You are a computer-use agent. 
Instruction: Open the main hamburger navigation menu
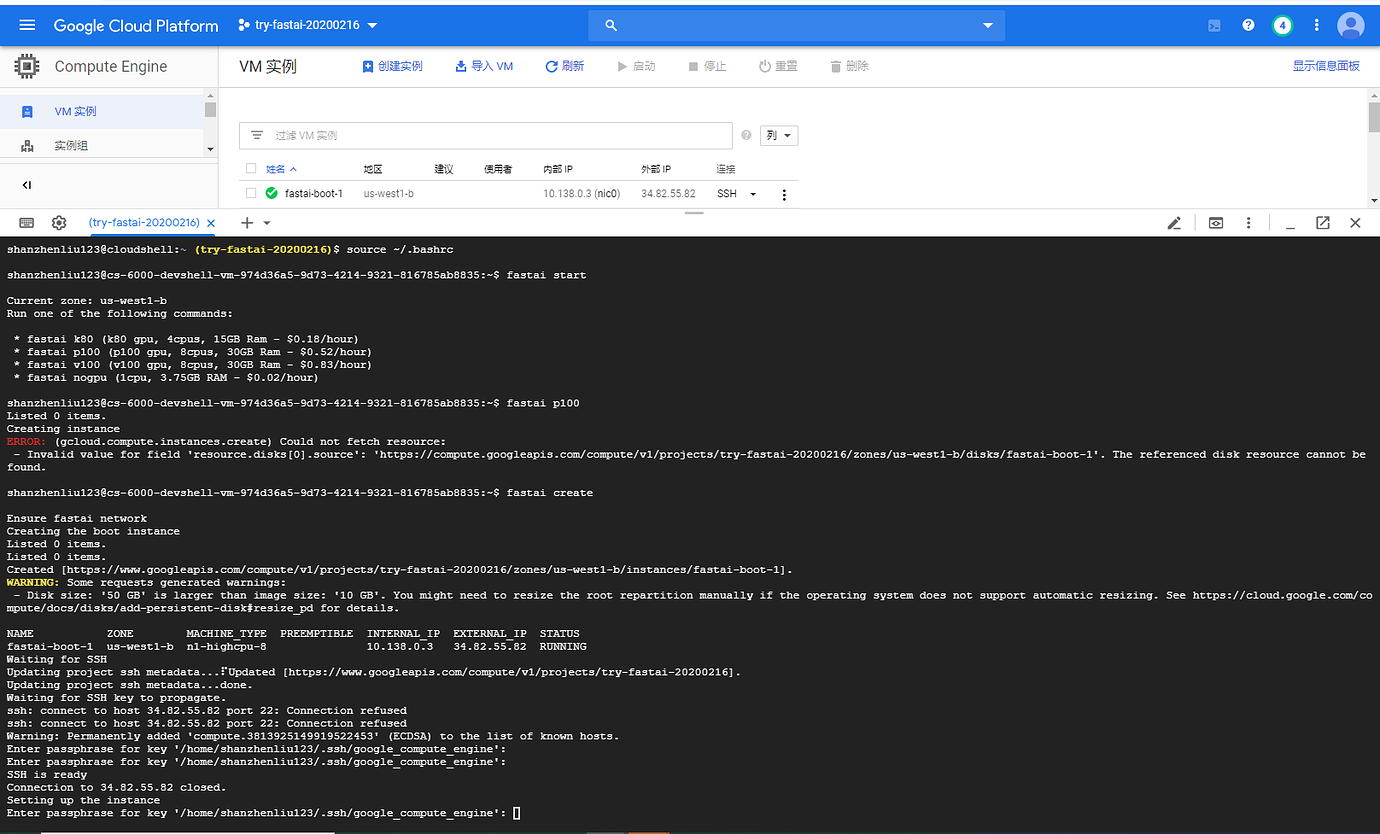tap(27, 25)
